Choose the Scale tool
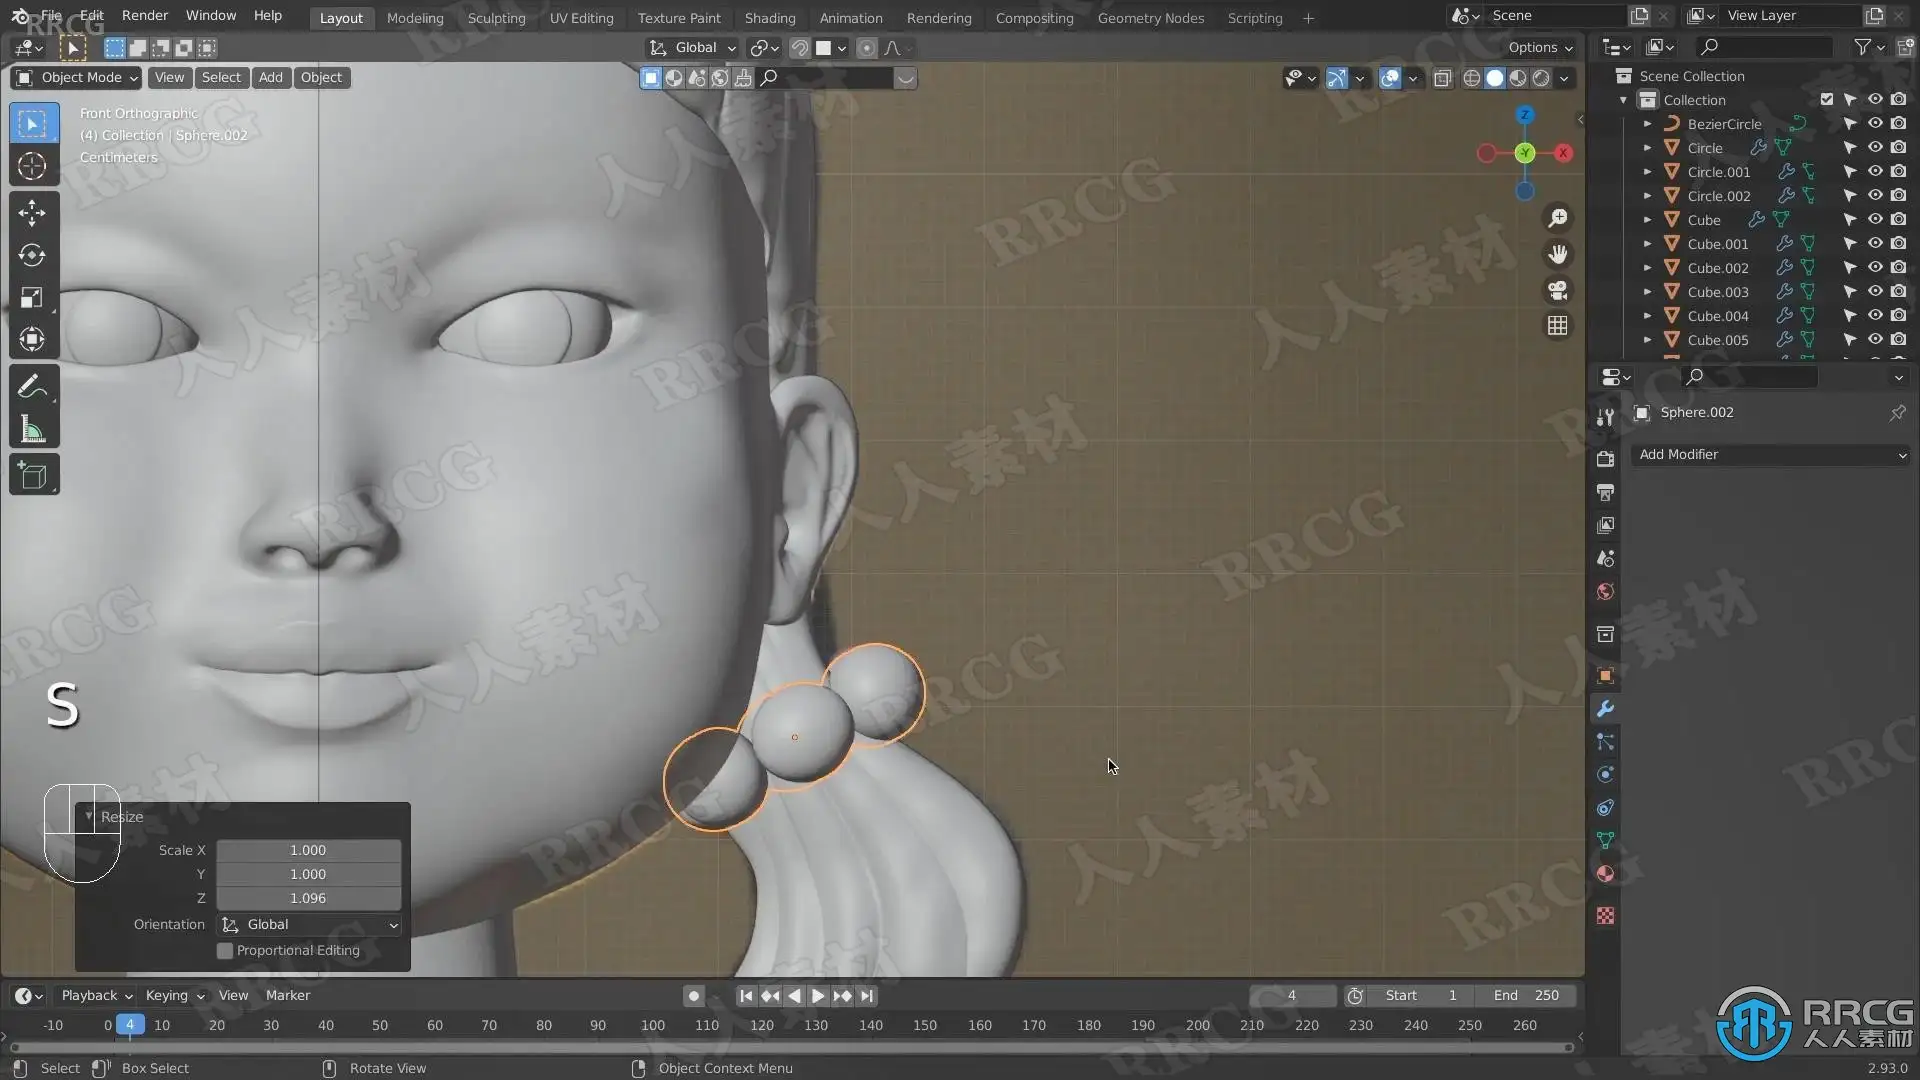Screen dimensions: 1920x1080 click(32, 297)
